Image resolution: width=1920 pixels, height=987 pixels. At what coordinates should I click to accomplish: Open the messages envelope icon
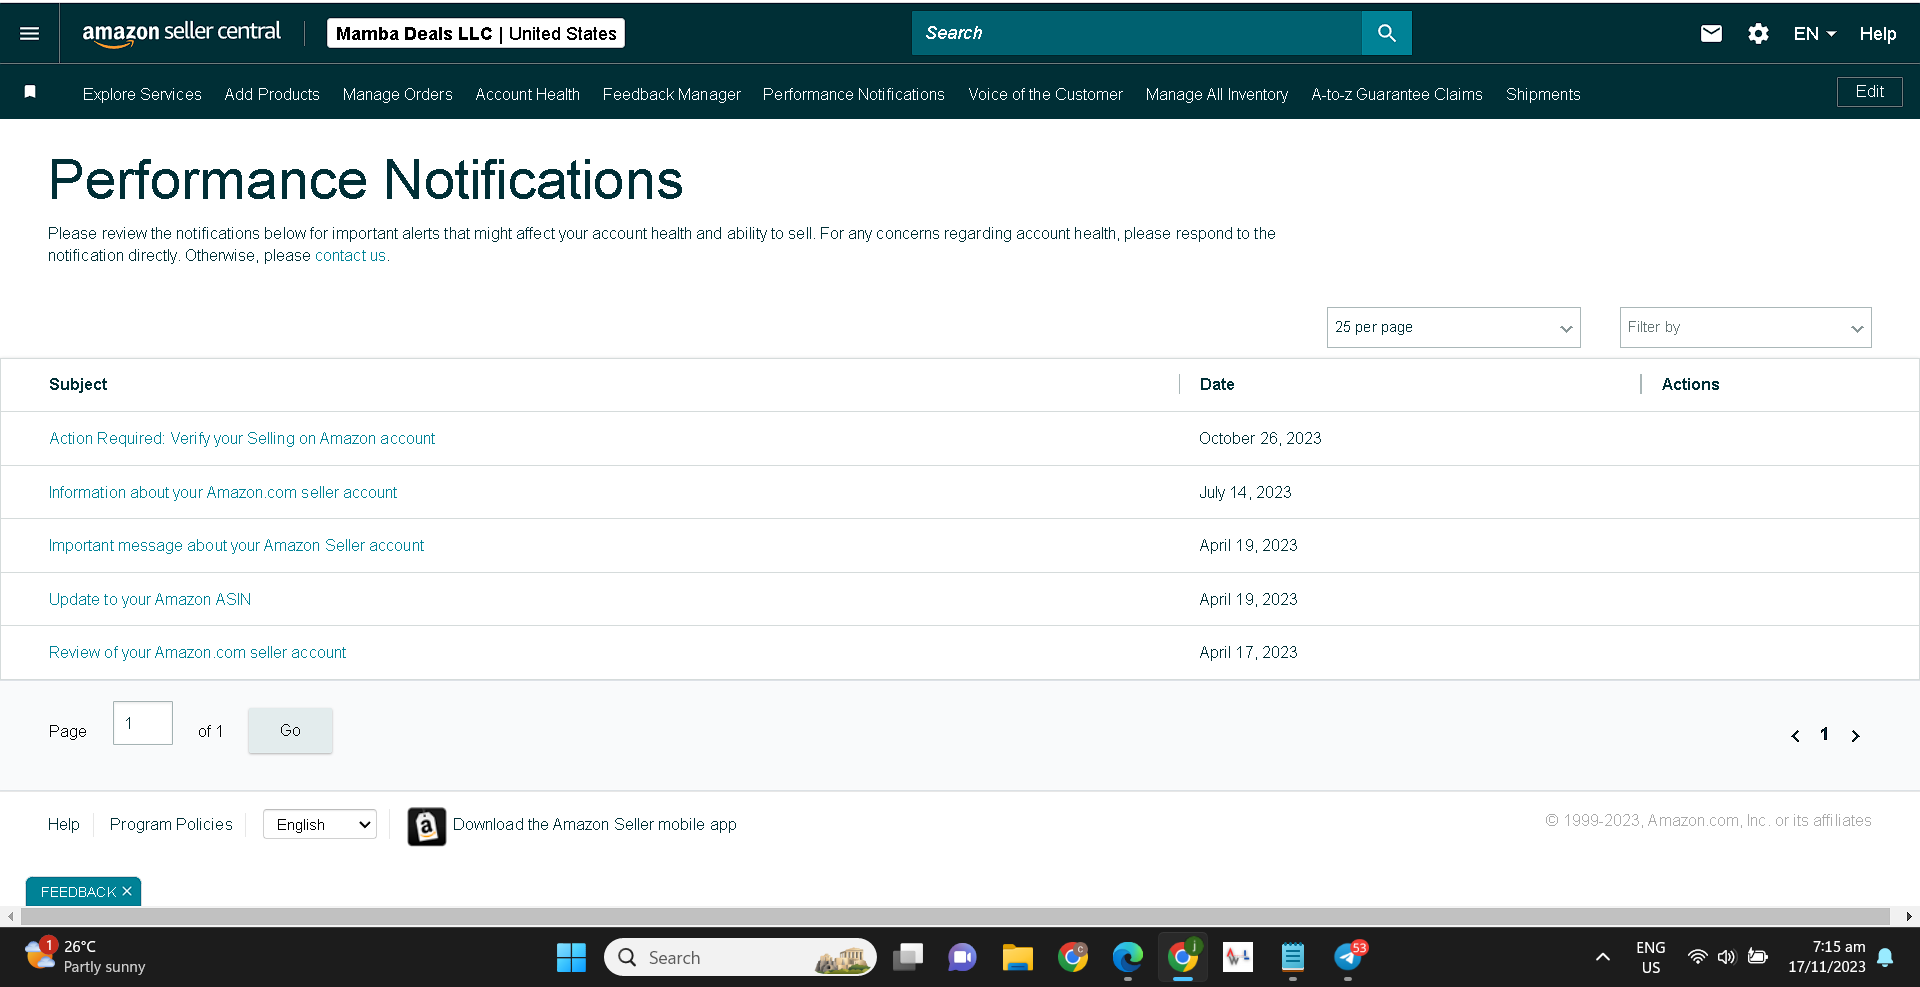click(1711, 34)
